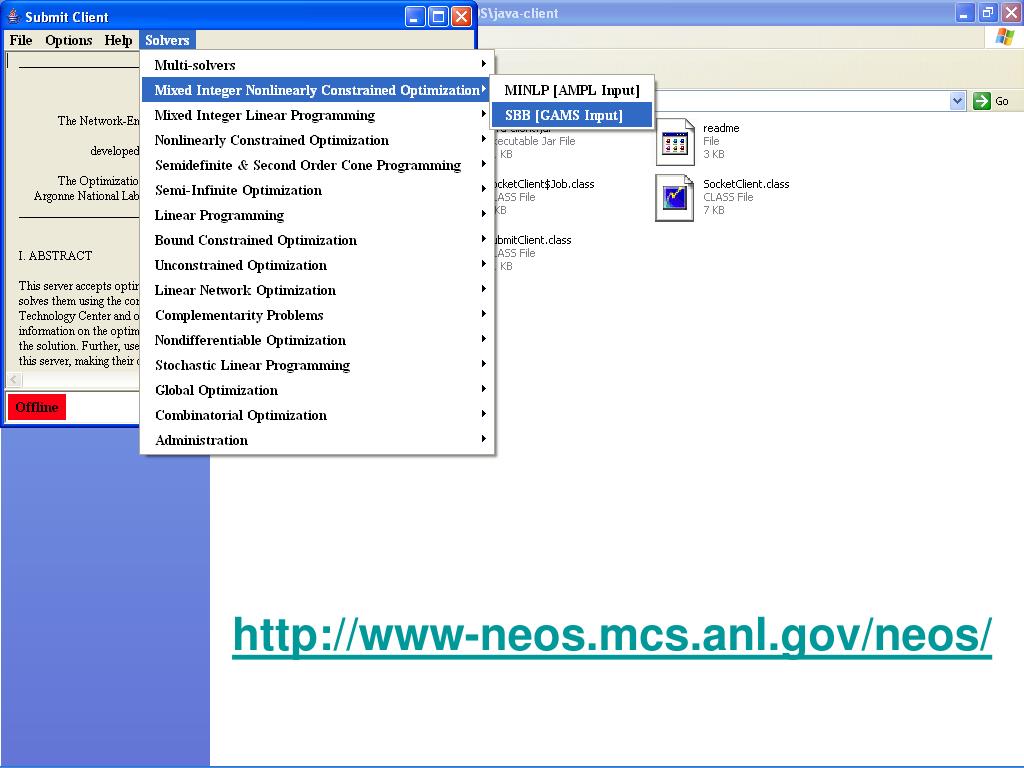Screen dimensions: 1024x768
Task: Open Nonlinearly Constrained Optimization submenu
Action: pos(317,140)
